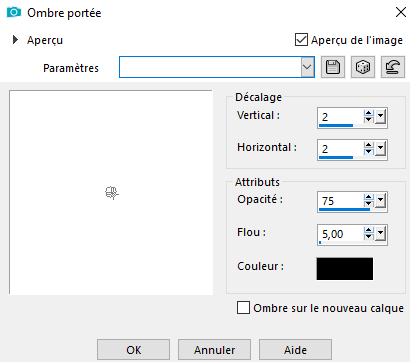Increase Flou using the up arrow
The width and height of the screenshot is (410, 362).
point(369,230)
